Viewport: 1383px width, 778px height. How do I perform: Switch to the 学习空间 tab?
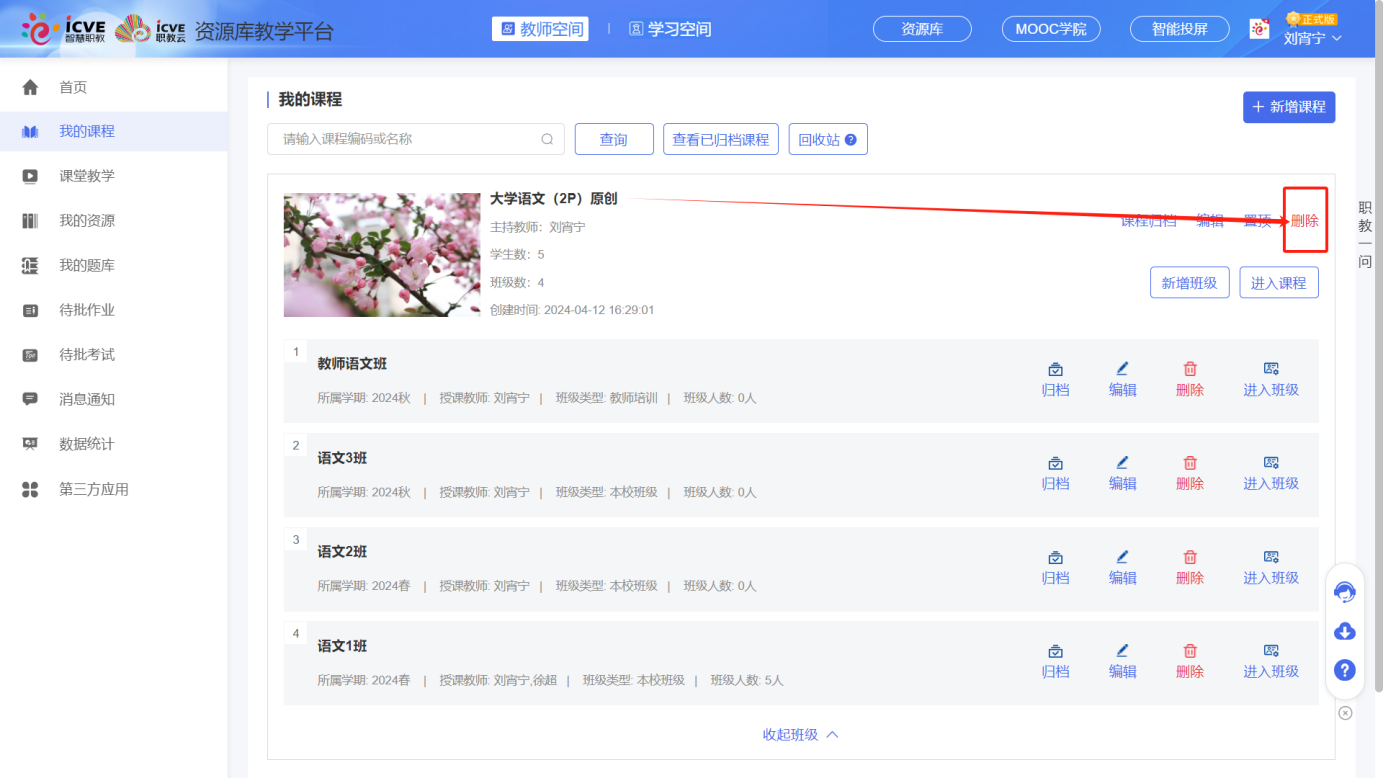coord(672,28)
